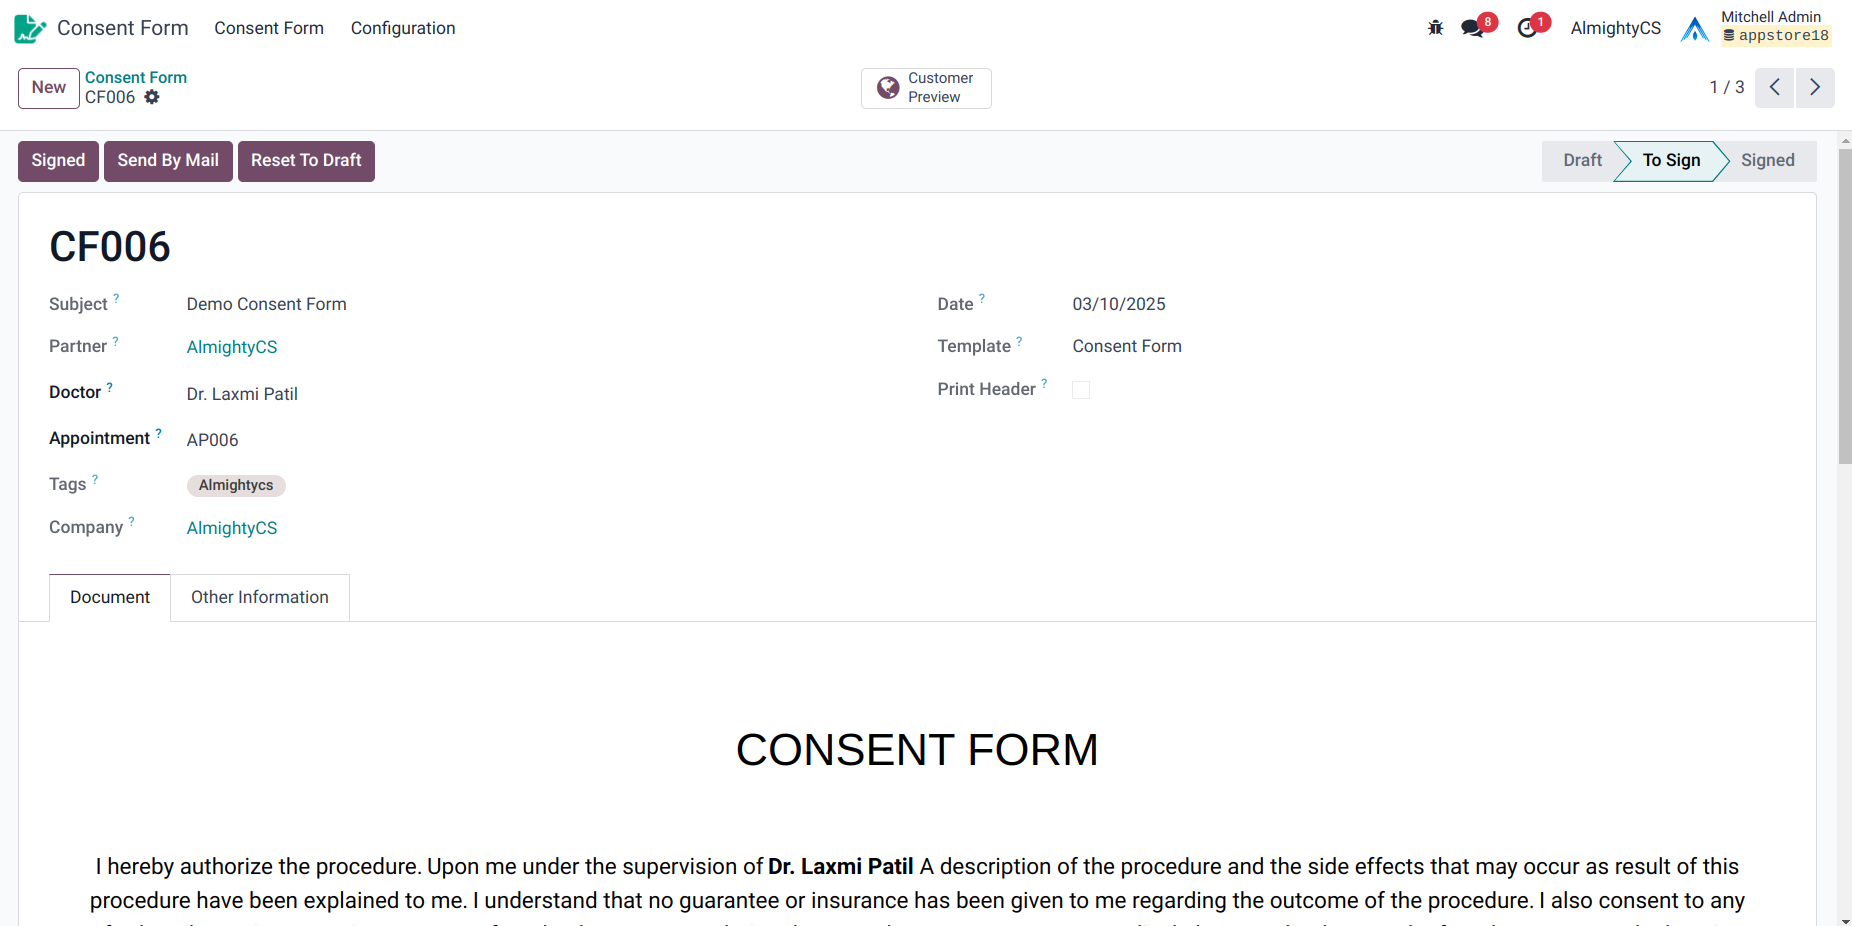
Task: Open the activities clock icon
Action: pyautogui.click(x=1527, y=28)
